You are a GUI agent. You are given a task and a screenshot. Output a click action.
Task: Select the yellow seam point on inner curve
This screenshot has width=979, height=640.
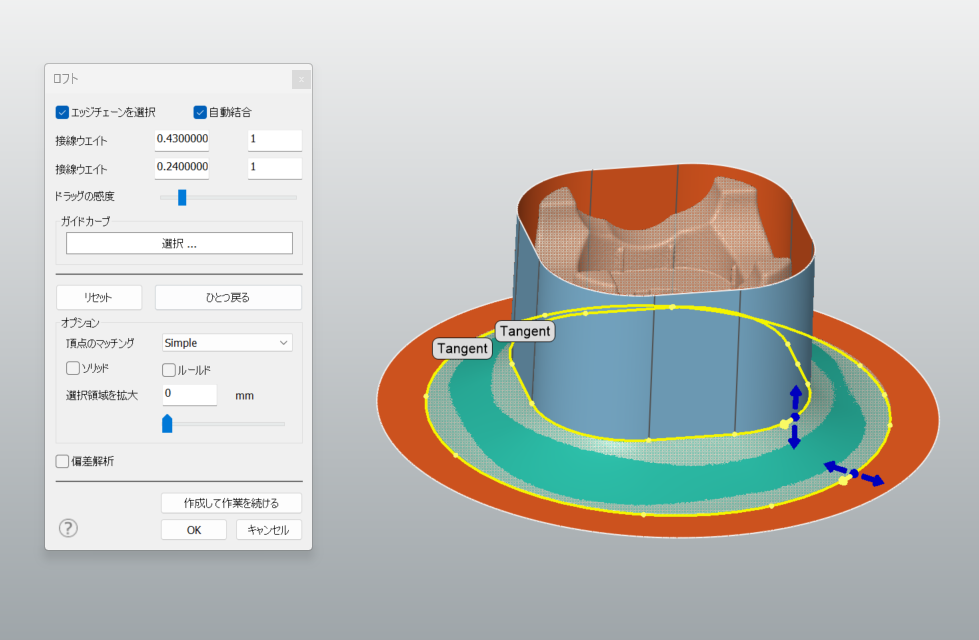pyautogui.click(x=784, y=425)
